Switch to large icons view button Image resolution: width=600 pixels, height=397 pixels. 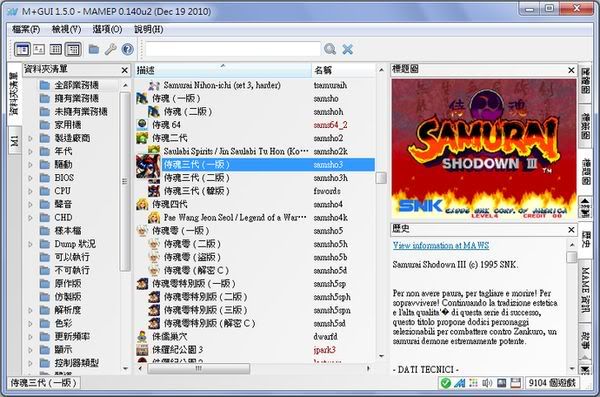click(39, 49)
